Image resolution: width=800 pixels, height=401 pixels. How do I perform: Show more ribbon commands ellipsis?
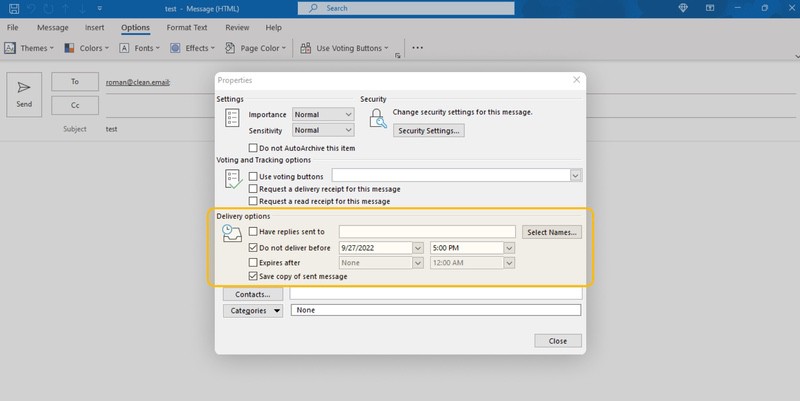(x=417, y=47)
